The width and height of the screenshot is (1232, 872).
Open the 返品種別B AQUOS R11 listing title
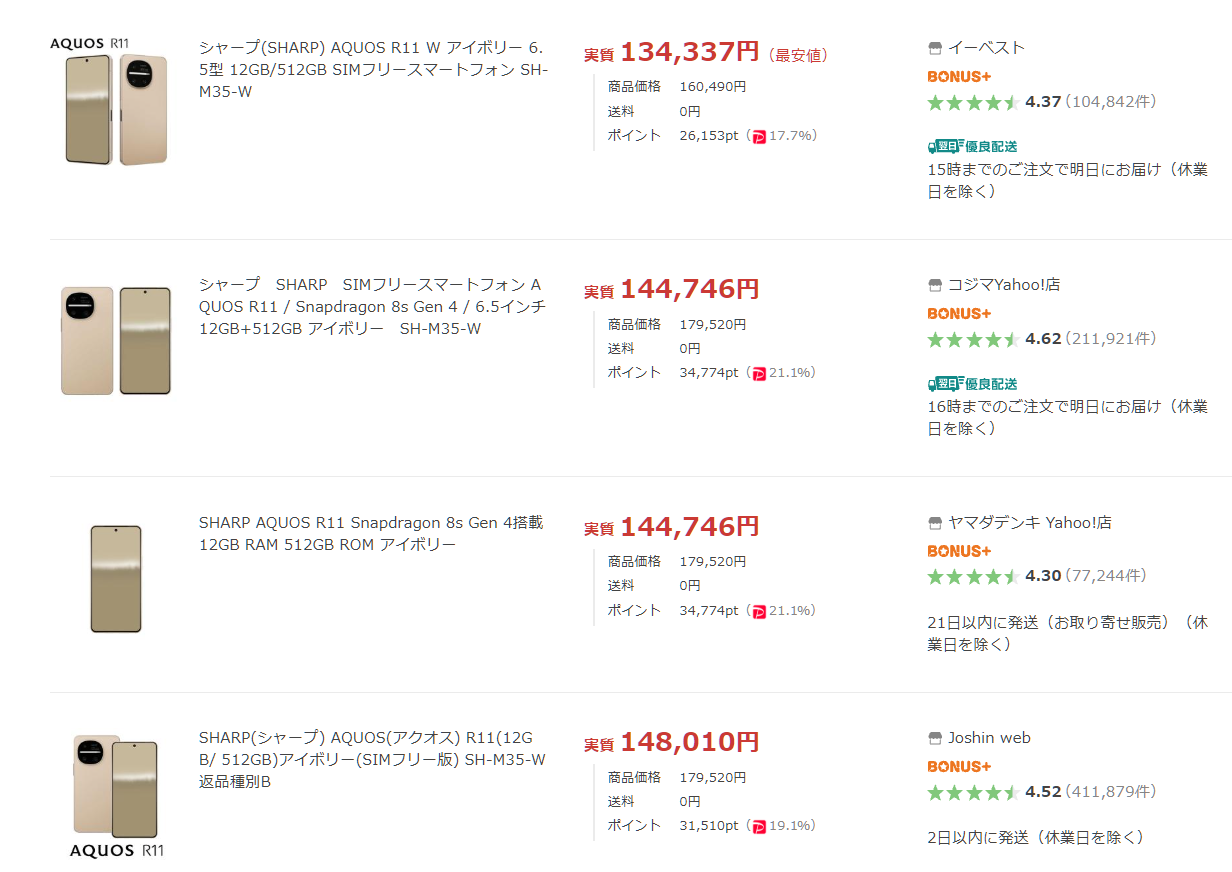[372, 760]
